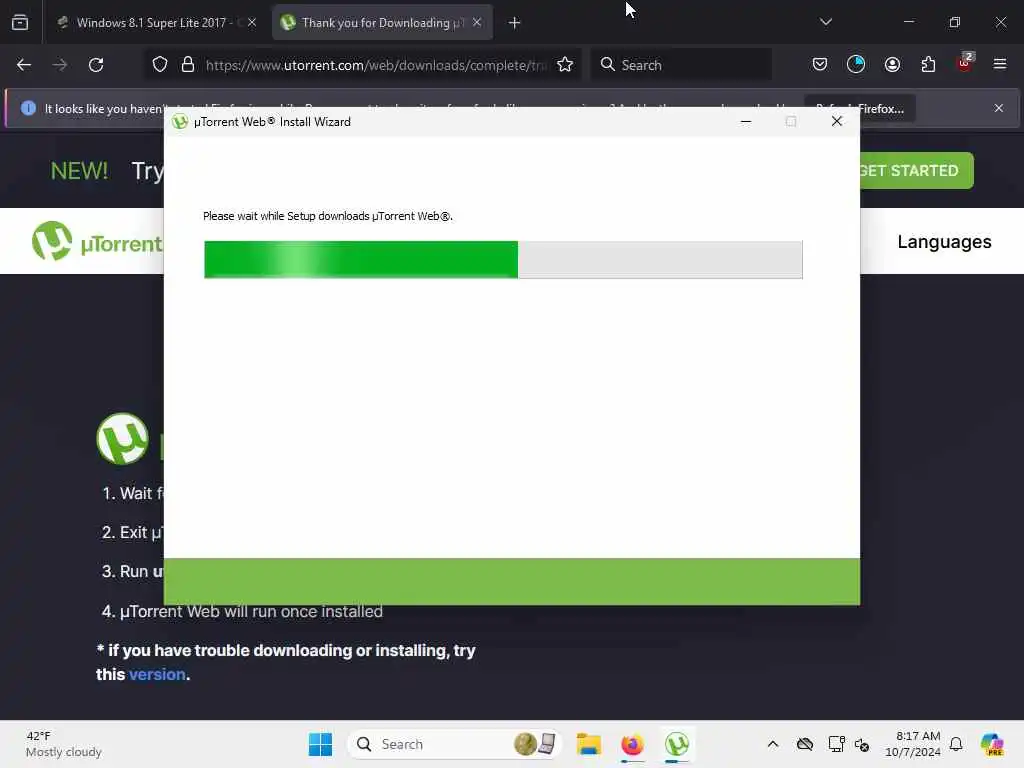Viewport: 1024px width, 768px height.
Task: Open File Explorer from taskbar
Action: coord(588,744)
